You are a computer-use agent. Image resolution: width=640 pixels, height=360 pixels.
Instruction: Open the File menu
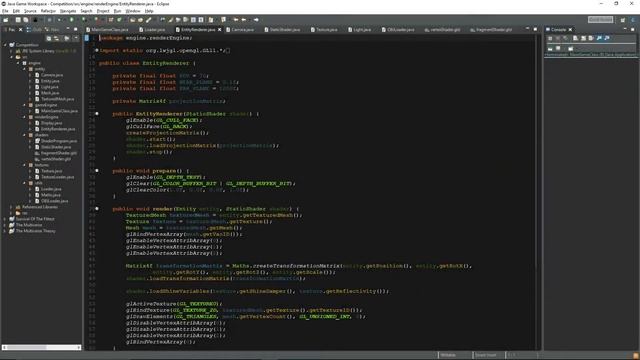click(x=5, y=11)
